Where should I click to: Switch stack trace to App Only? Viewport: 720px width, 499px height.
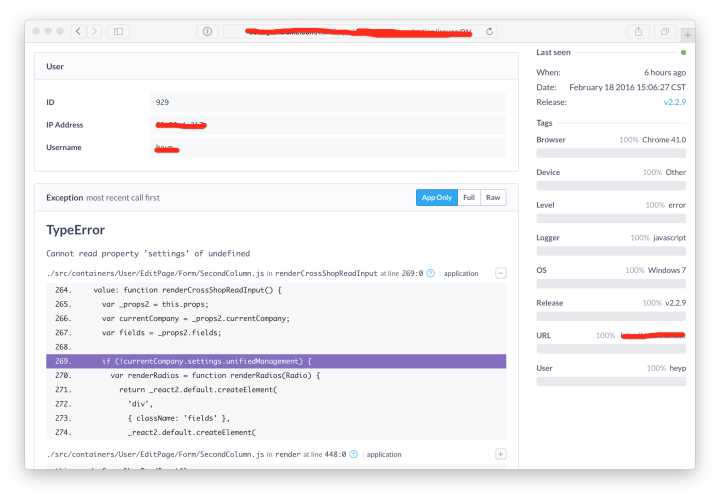click(437, 197)
